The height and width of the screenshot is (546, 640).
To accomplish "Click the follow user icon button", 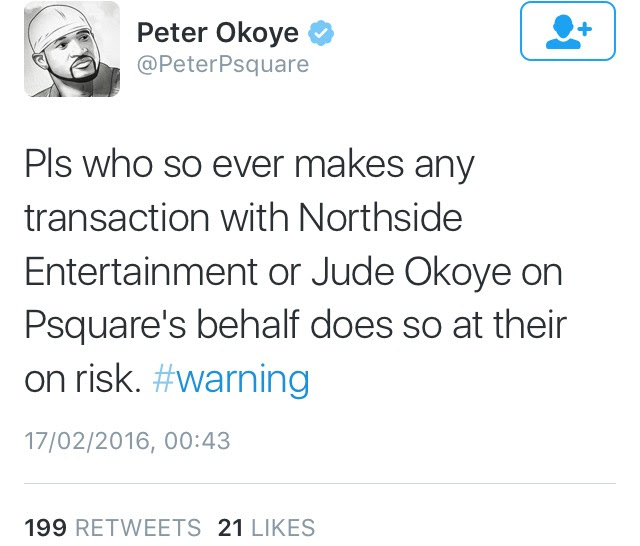I will pyautogui.click(x=568, y=31).
